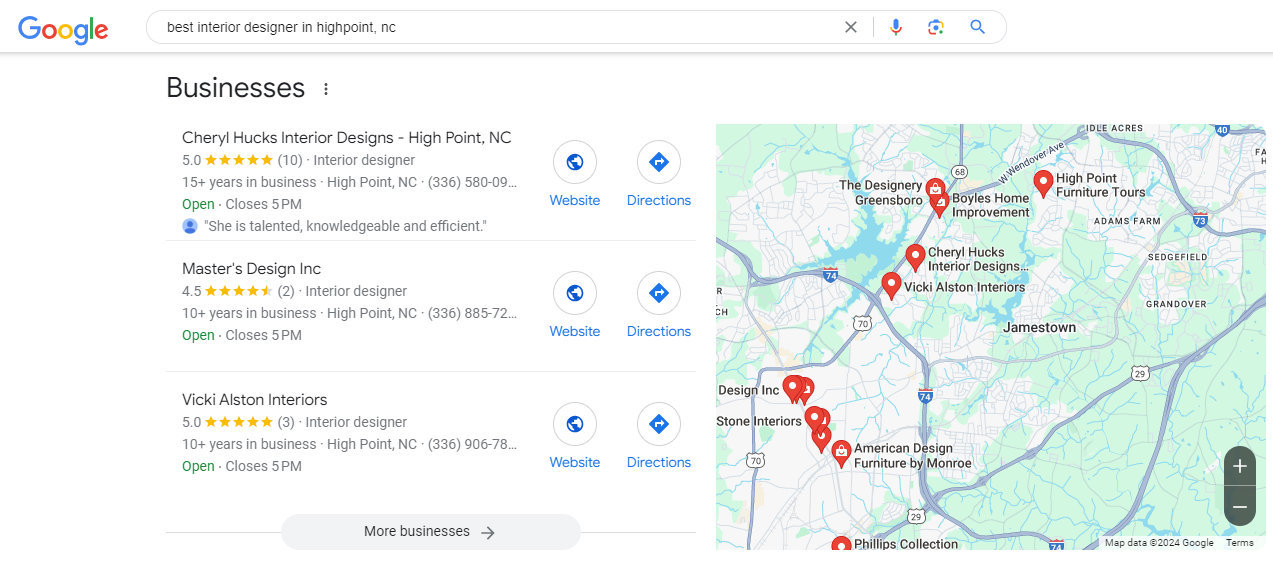The width and height of the screenshot is (1273, 564).
Task: Click the More businesses button
Action: point(431,532)
